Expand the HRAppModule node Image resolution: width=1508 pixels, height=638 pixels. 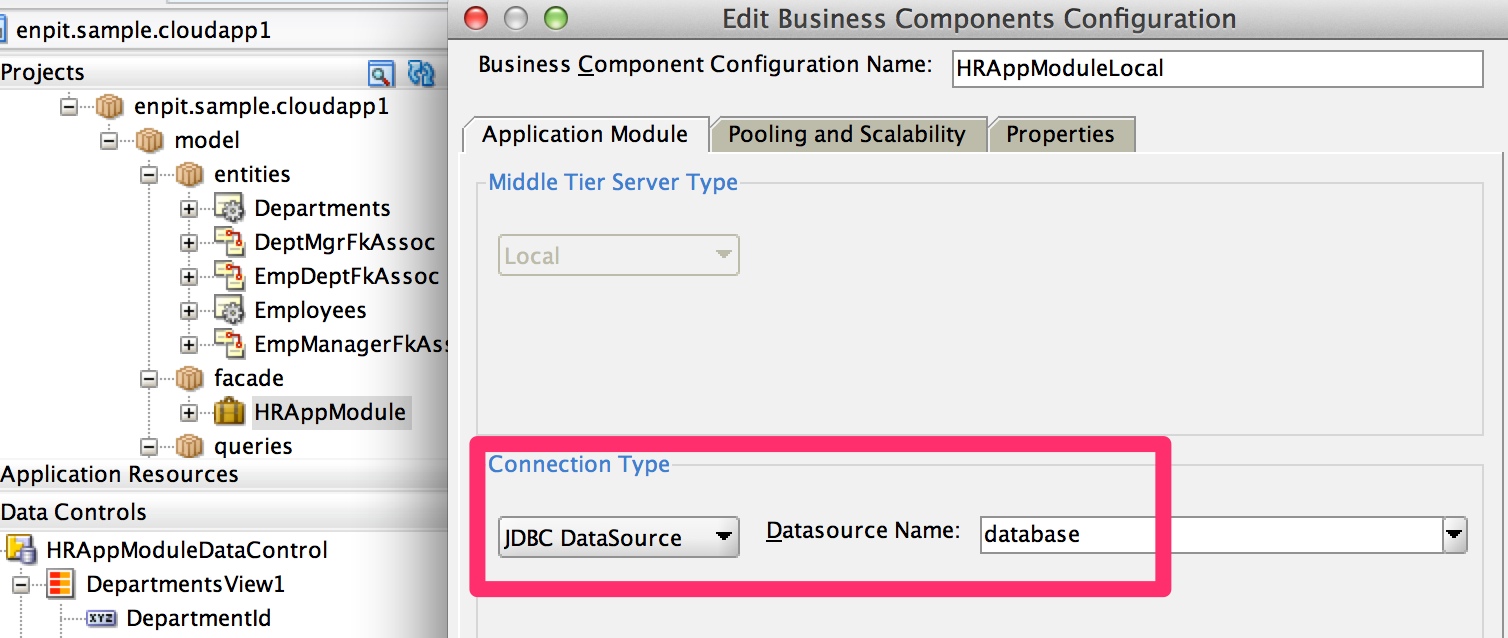coord(188,413)
